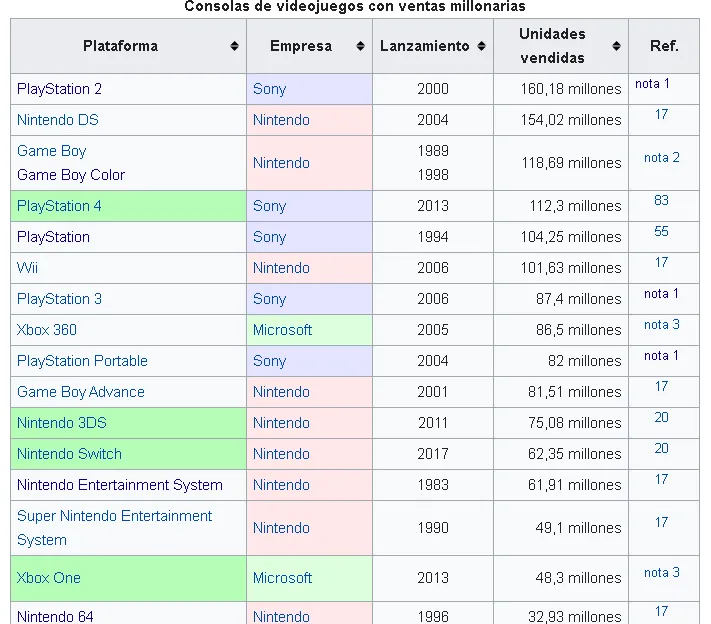Select launch year 2000 cell
Viewport: 711px width, 624px height.
[x=433, y=89]
